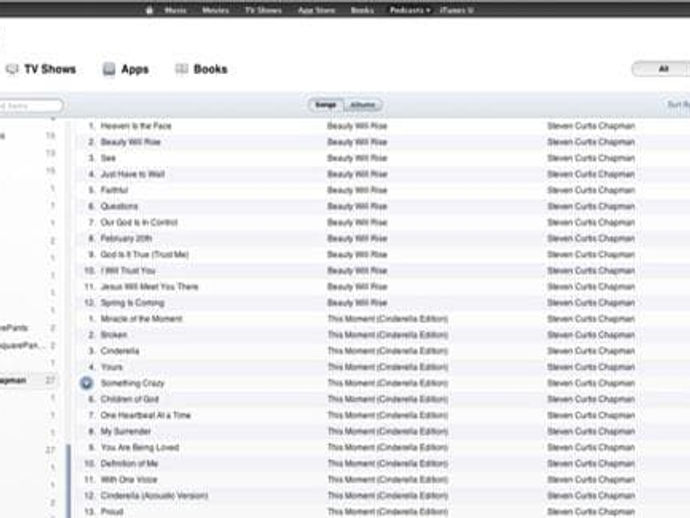
Task: Select the song Cinderella (Acoustic Version)
Action: click(154, 496)
